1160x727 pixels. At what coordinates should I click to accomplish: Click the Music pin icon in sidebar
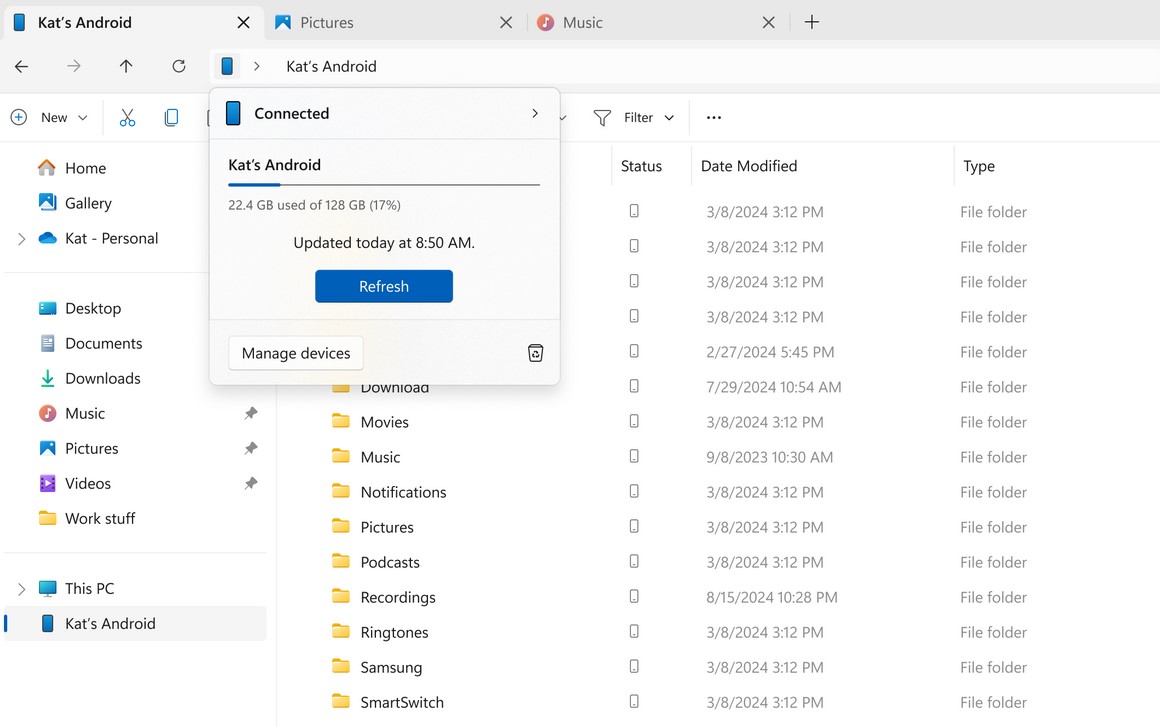tap(251, 413)
